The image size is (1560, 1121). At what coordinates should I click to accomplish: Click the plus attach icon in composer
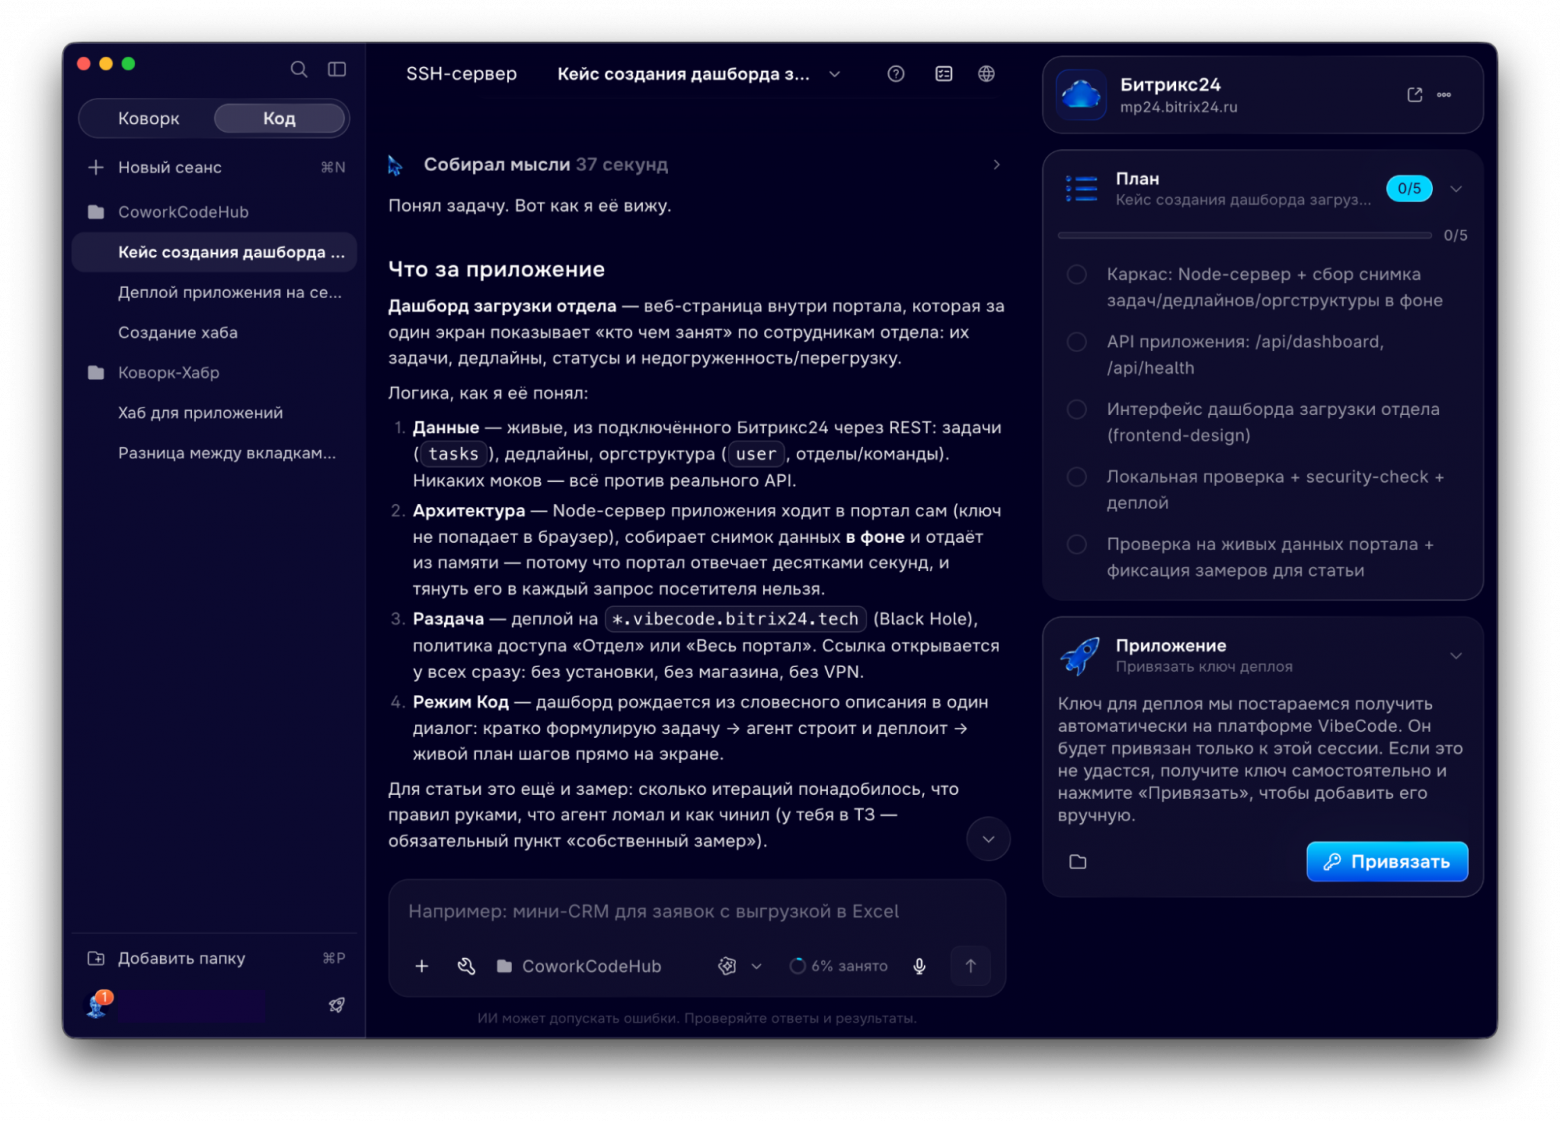[422, 966]
